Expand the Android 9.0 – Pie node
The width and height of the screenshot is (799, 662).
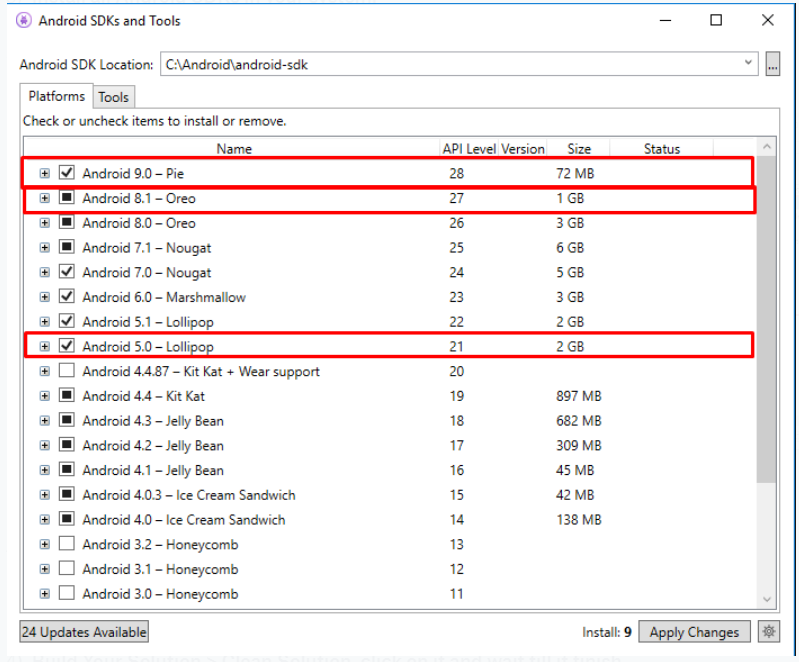[x=45, y=173]
